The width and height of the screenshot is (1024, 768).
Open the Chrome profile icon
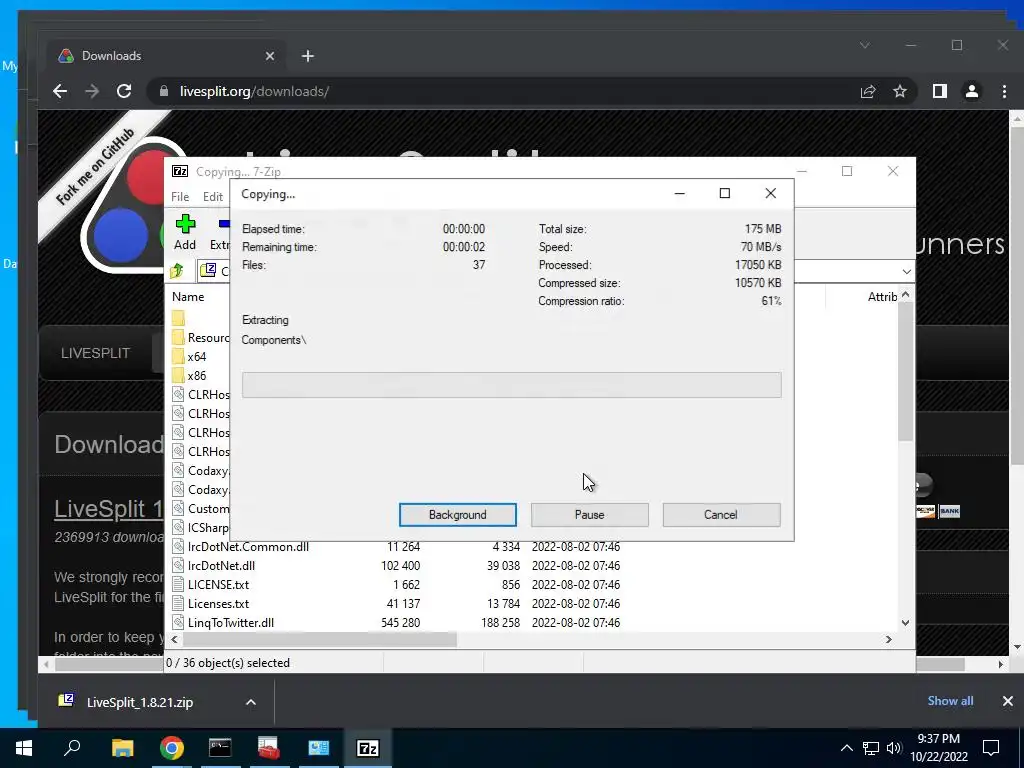(x=972, y=91)
